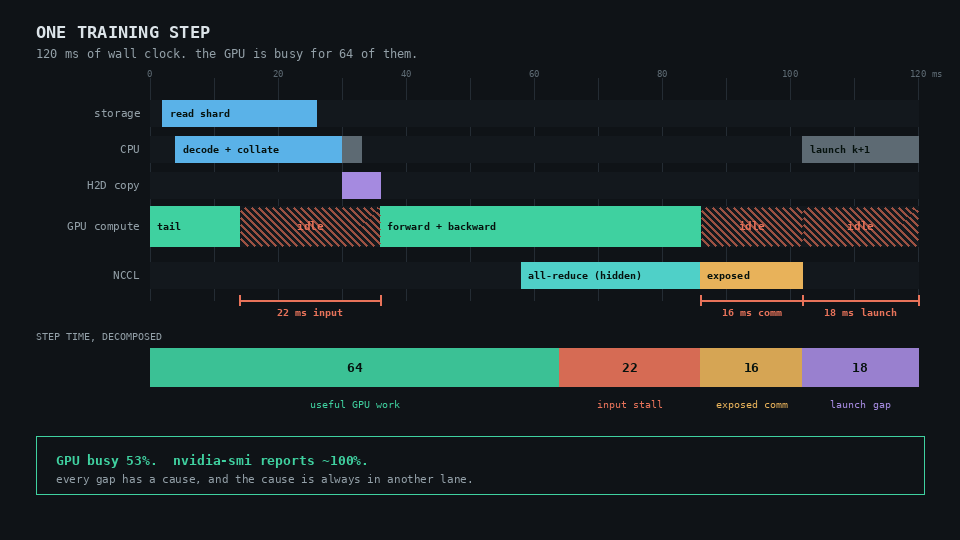Click the 'STEP TIME, DECOMPOSED' heading
The image size is (960, 540).
click(99, 337)
